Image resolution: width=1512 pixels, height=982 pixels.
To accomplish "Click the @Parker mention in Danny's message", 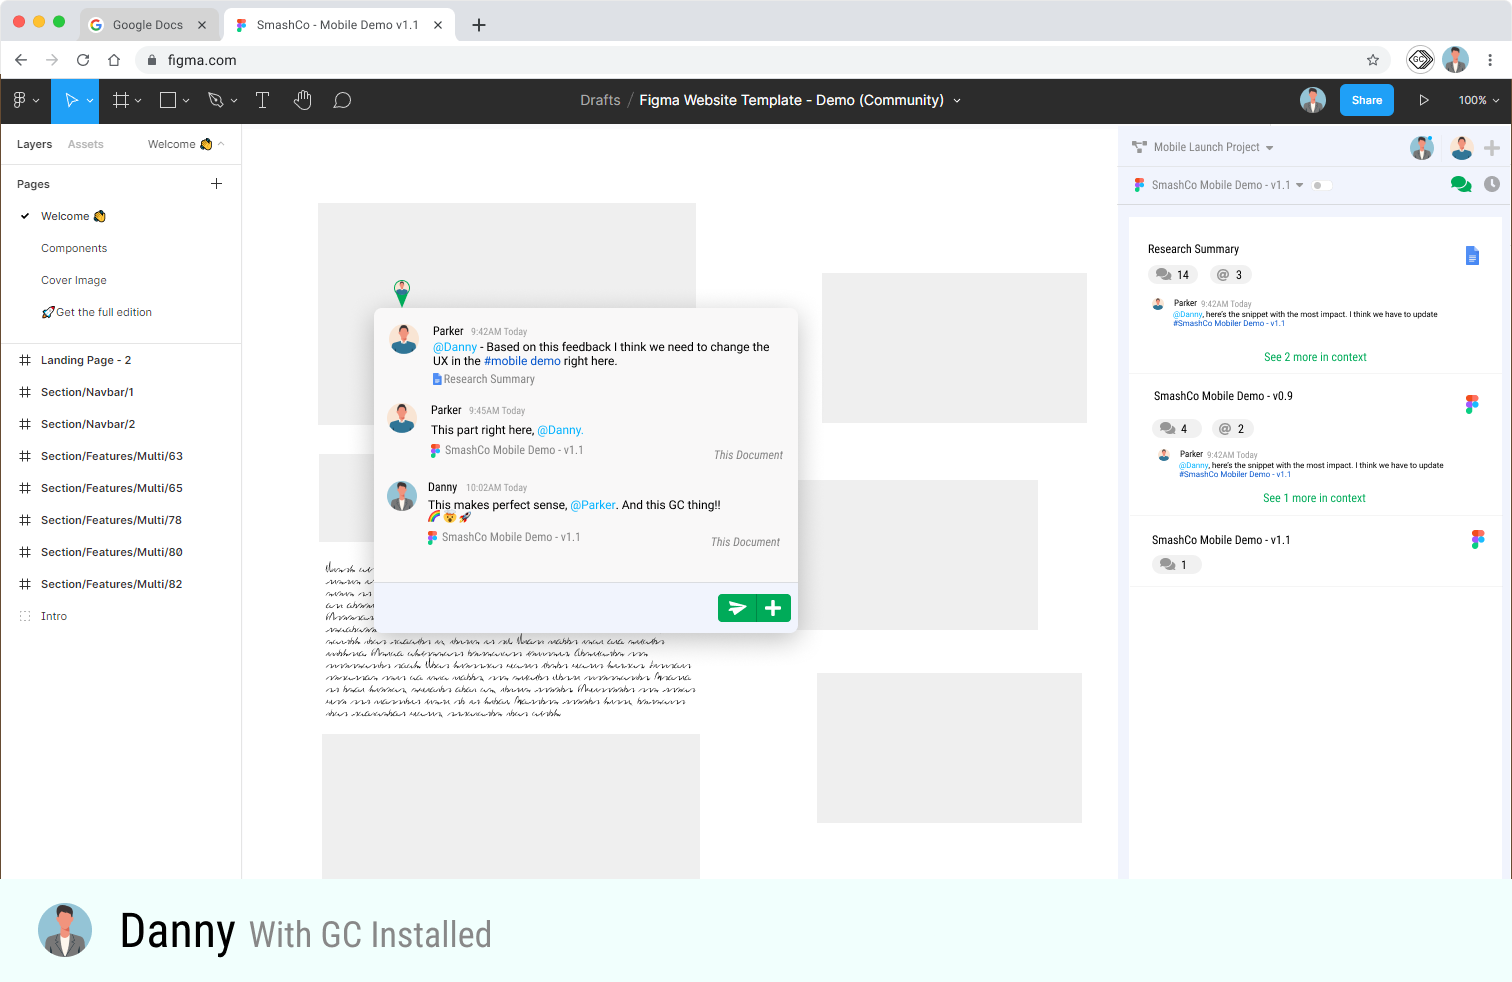I will [x=593, y=505].
